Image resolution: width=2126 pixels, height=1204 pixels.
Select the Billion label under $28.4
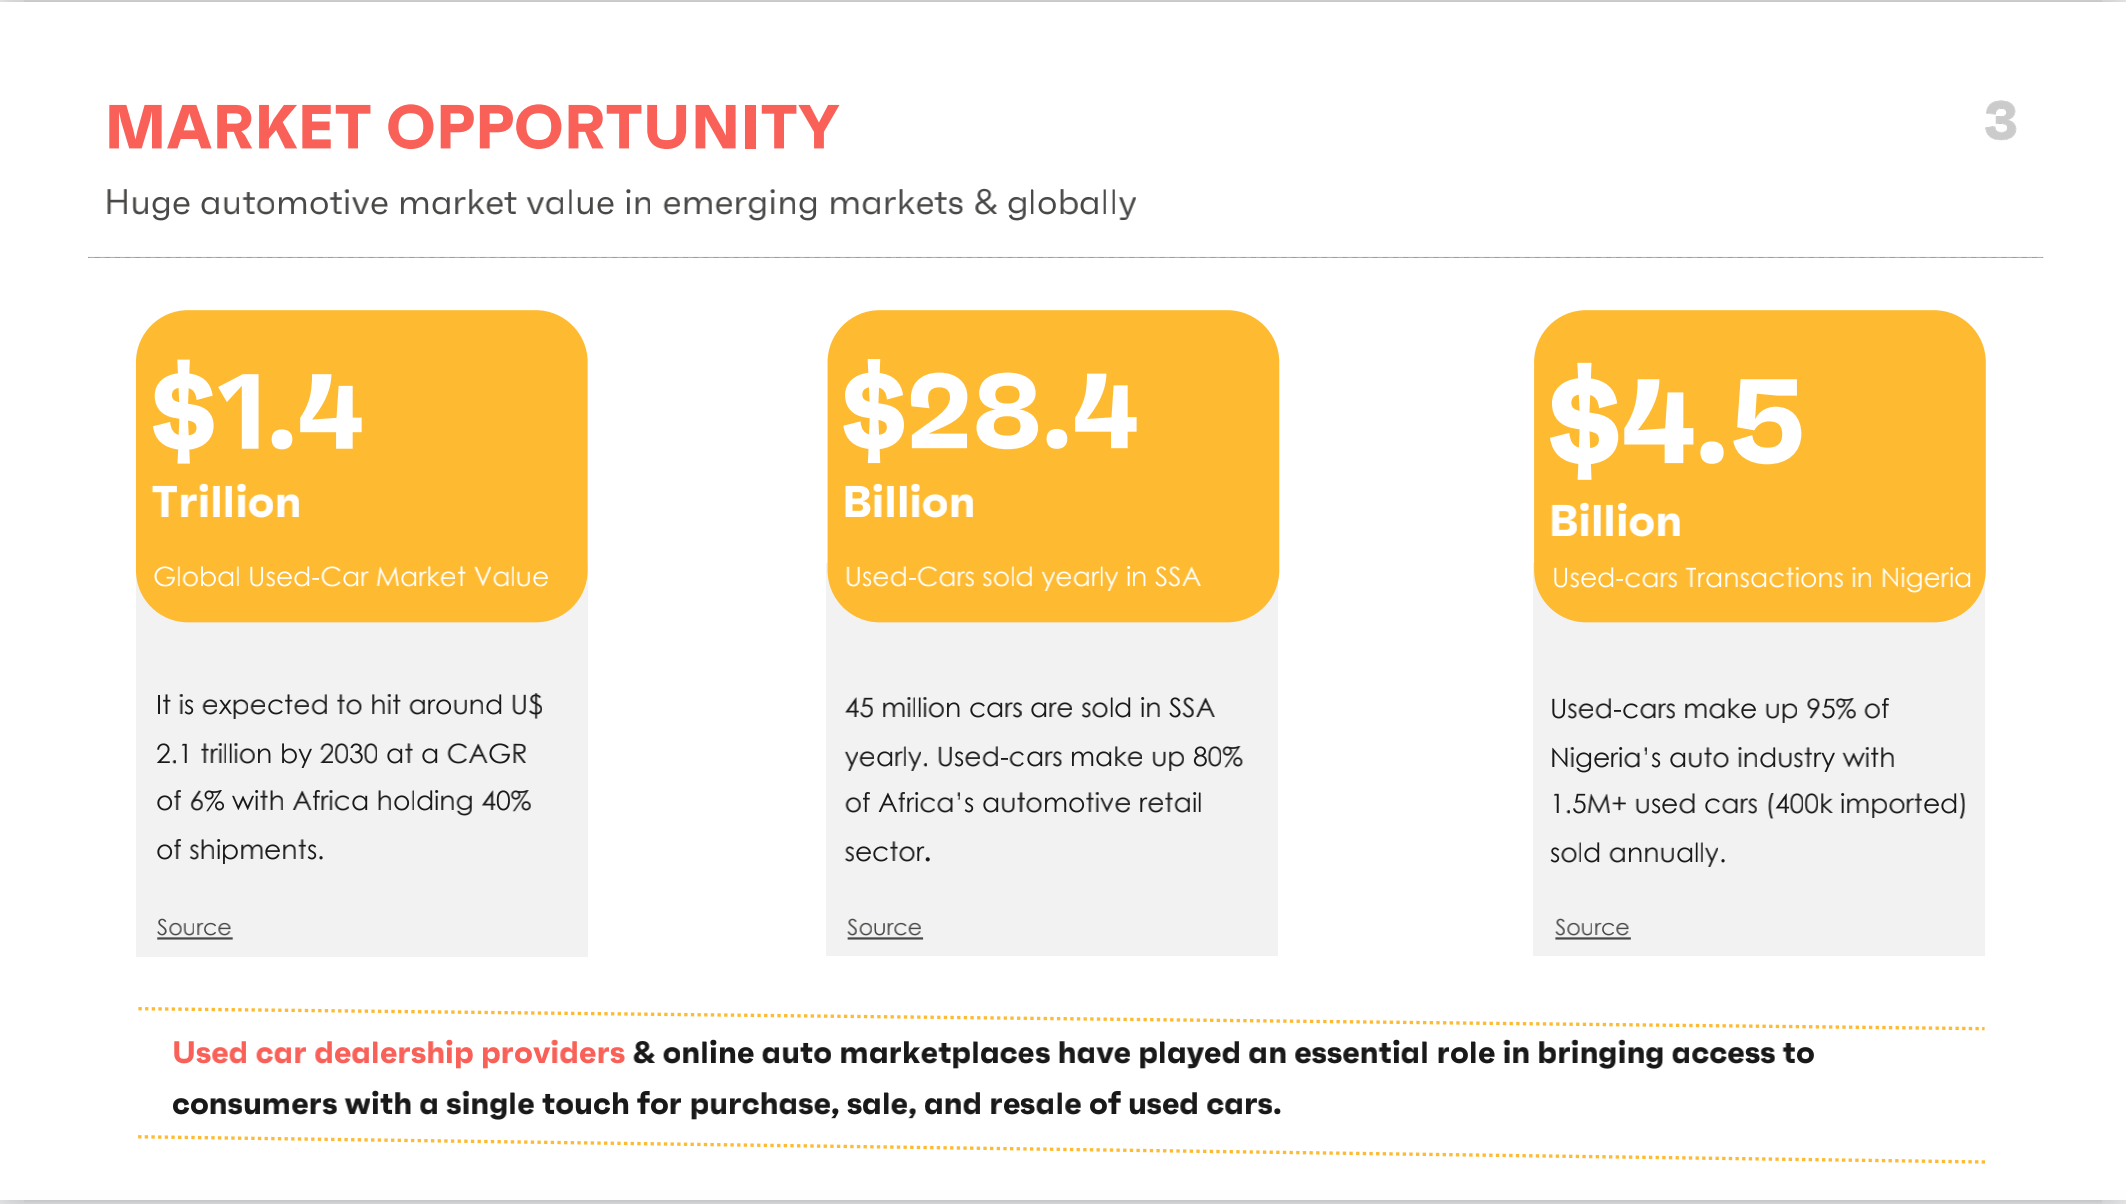coord(908,502)
